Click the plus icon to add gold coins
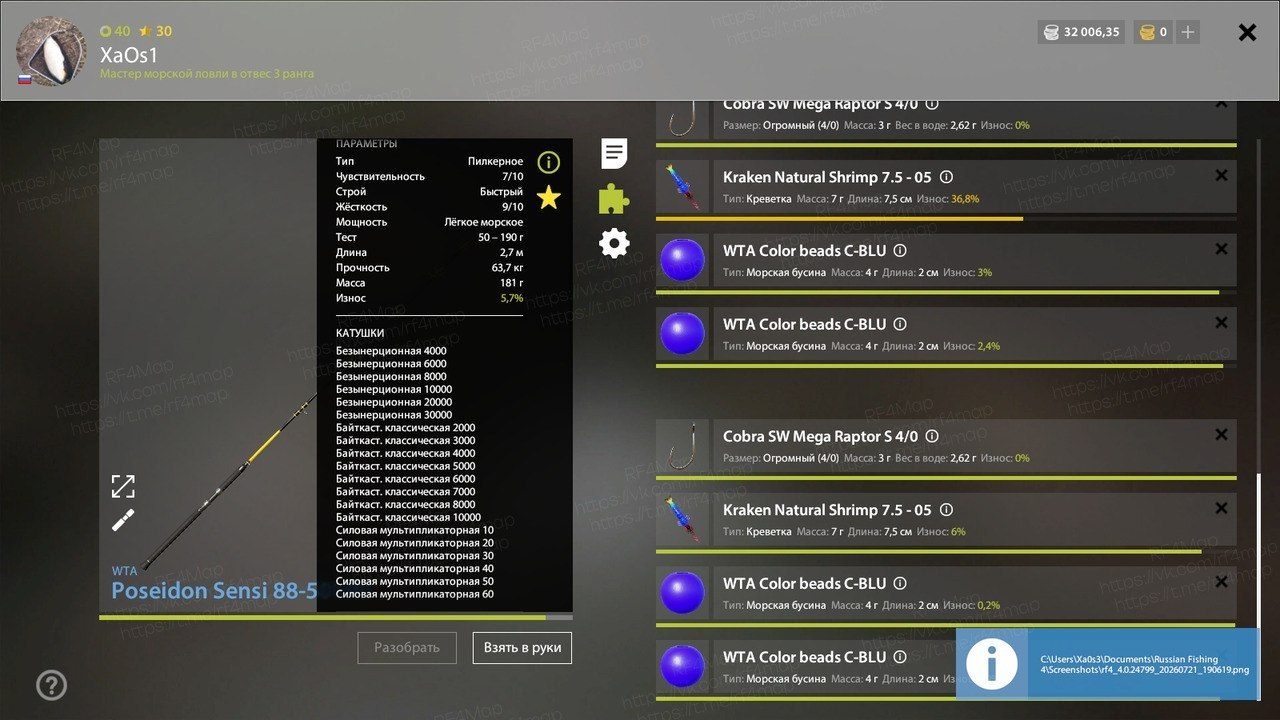 click(x=1187, y=32)
